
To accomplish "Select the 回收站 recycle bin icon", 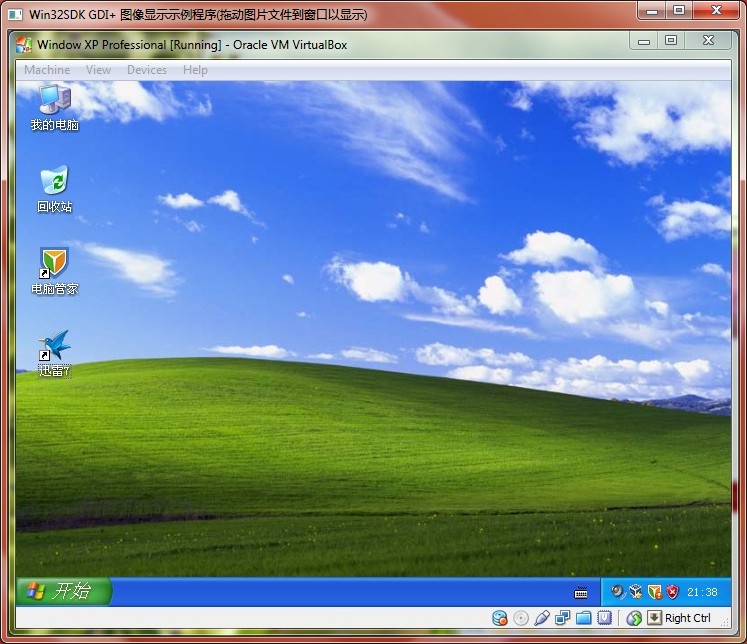I will tap(55, 189).
